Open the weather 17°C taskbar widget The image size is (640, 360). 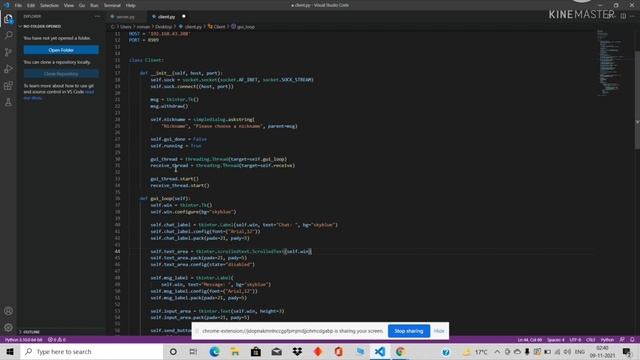point(475,351)
